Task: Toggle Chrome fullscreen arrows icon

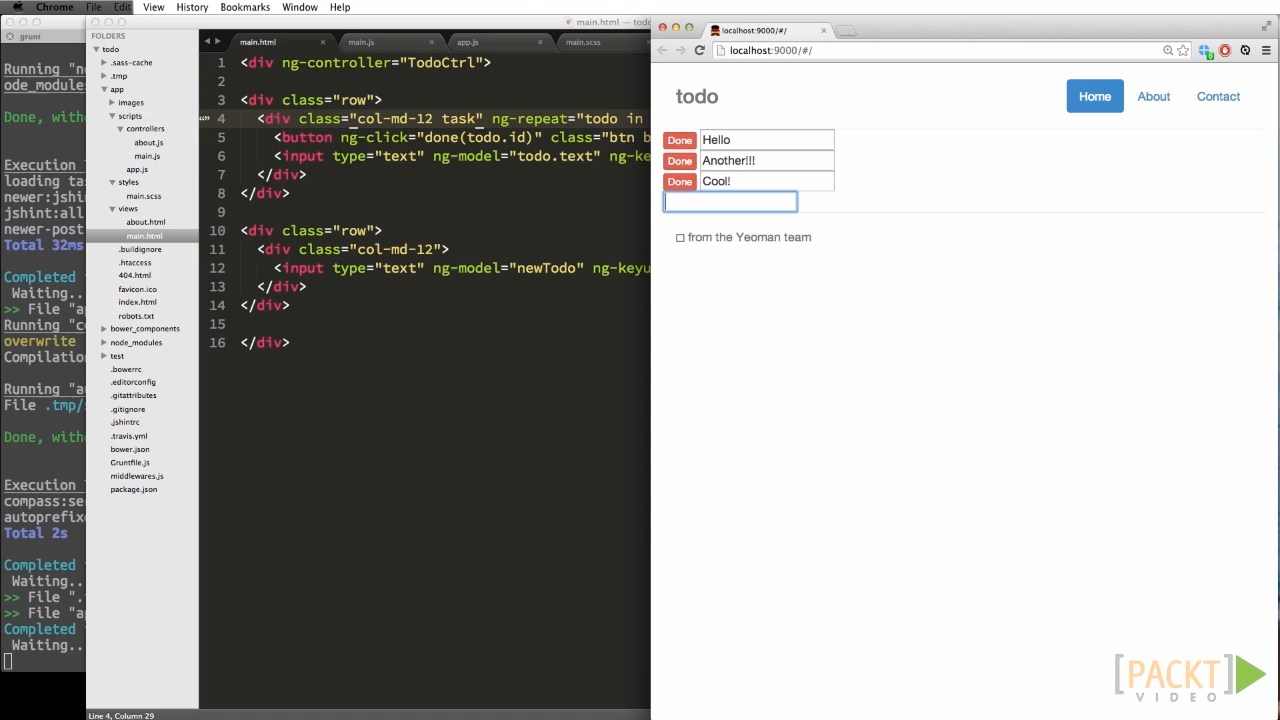Action: [x=1267, y=26]
